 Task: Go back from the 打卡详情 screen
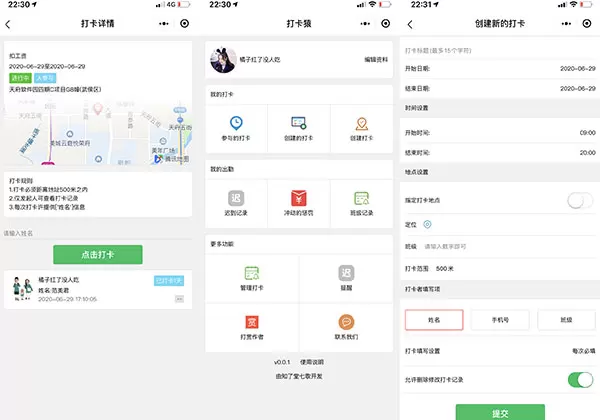8,24
